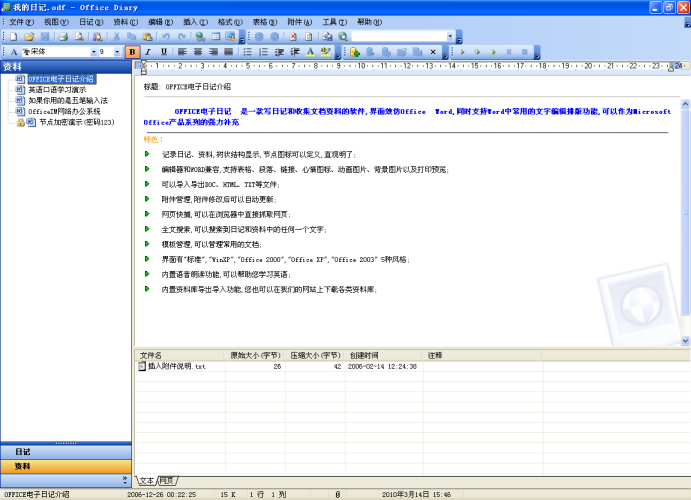Click the green refresh page icon

coord(308,37)
